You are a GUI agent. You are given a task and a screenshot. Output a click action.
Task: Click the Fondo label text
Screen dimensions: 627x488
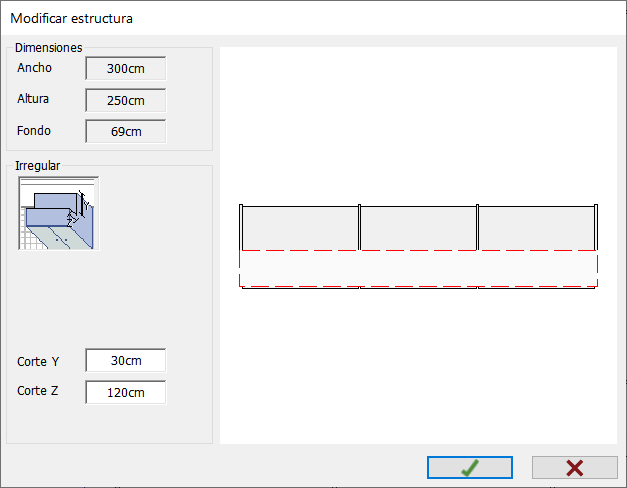coord(34,131)
